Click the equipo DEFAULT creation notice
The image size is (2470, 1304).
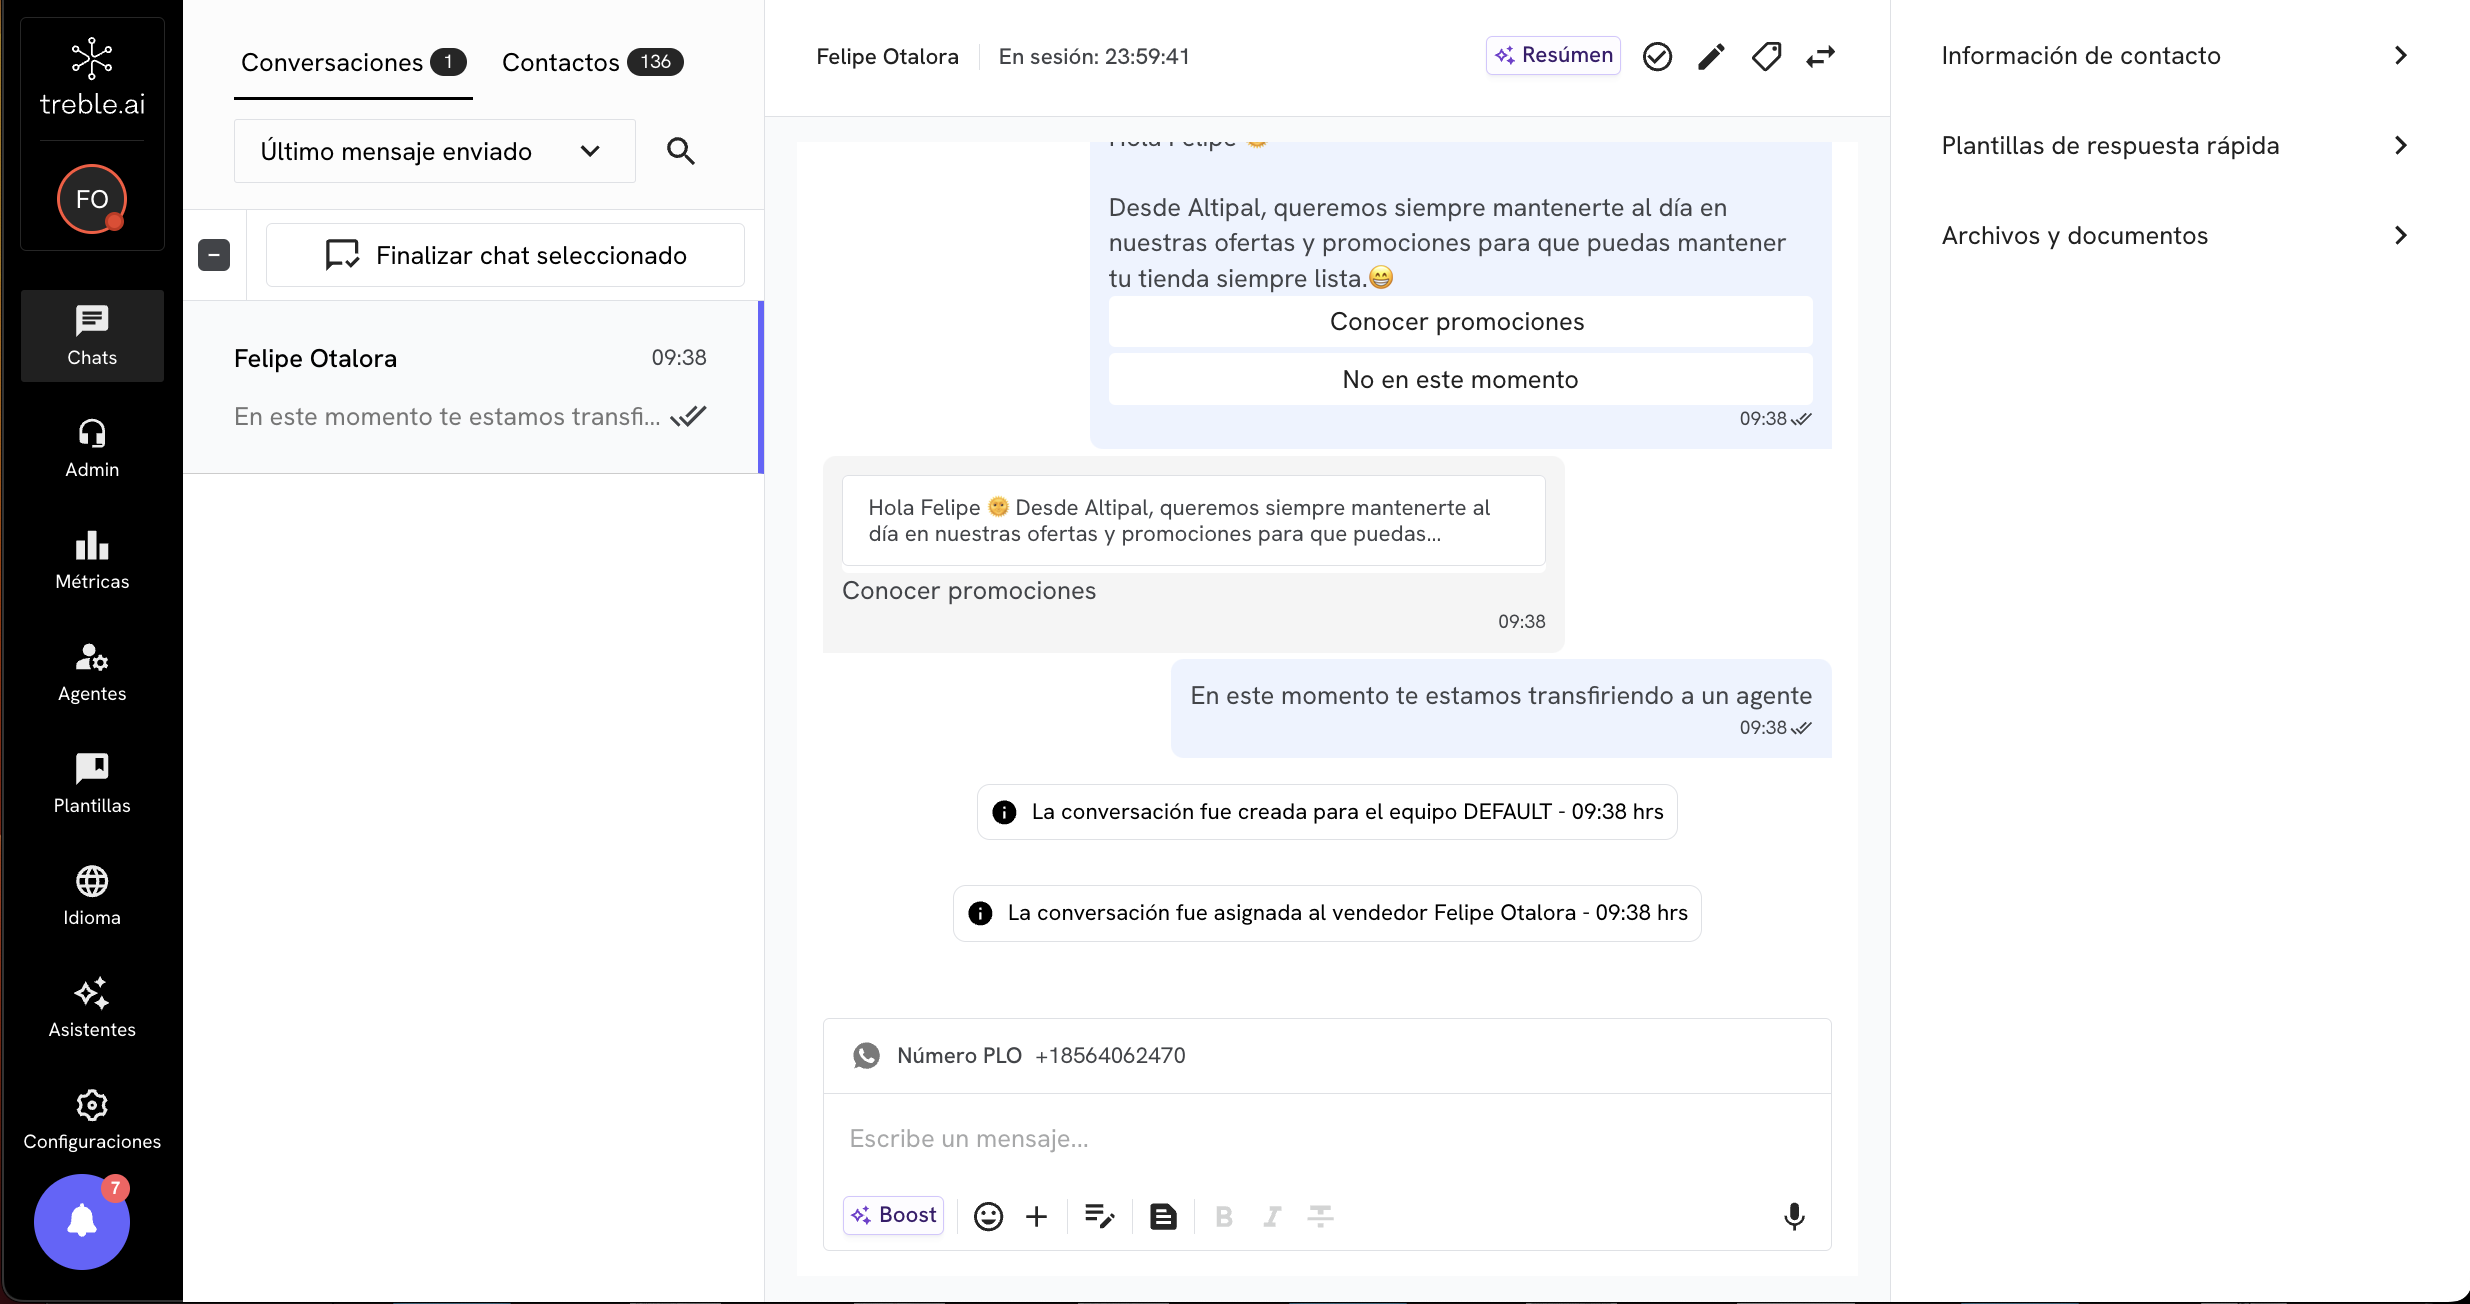(1327, 812)
